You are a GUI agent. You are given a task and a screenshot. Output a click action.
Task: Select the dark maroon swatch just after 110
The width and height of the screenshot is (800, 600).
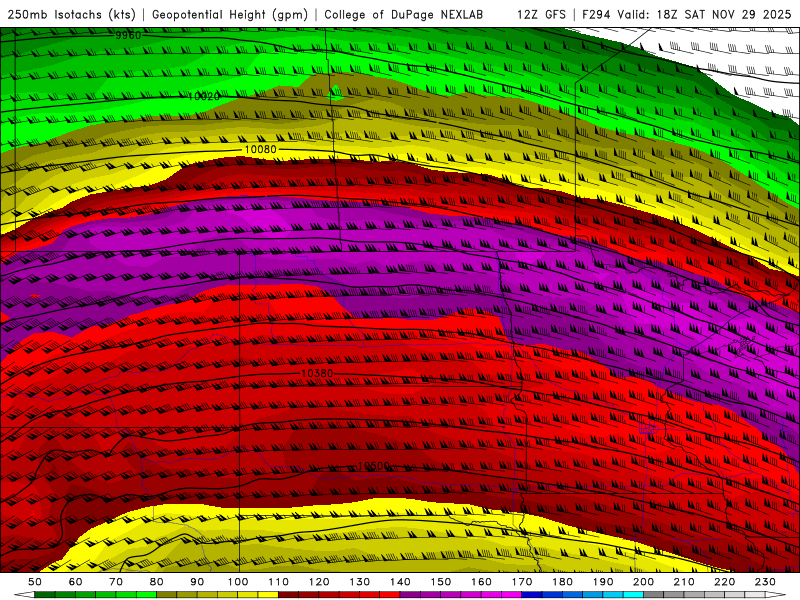click(x=288, y=594)
